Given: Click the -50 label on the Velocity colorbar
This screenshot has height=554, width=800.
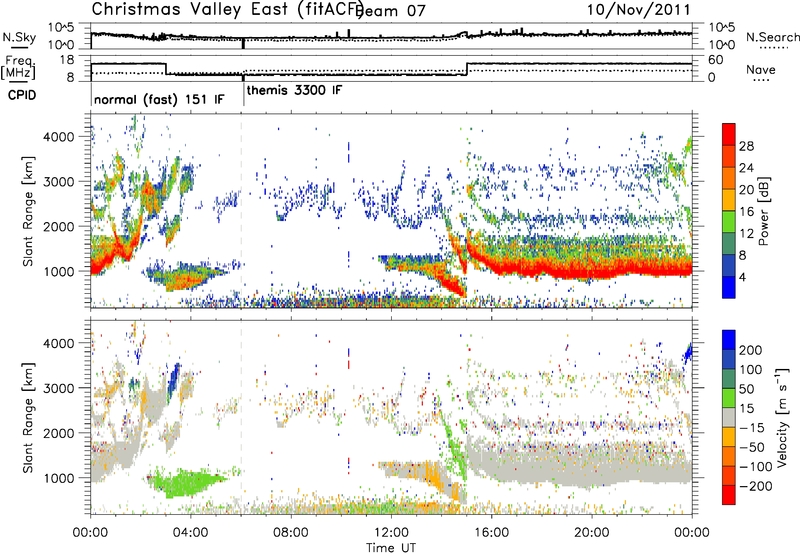Looking at the screenshot, I should tap(752, 447).
